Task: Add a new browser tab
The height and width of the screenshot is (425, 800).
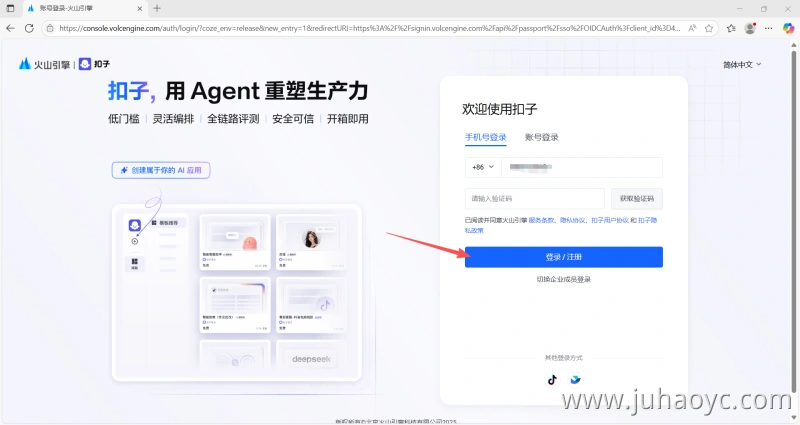Action: 157,8
